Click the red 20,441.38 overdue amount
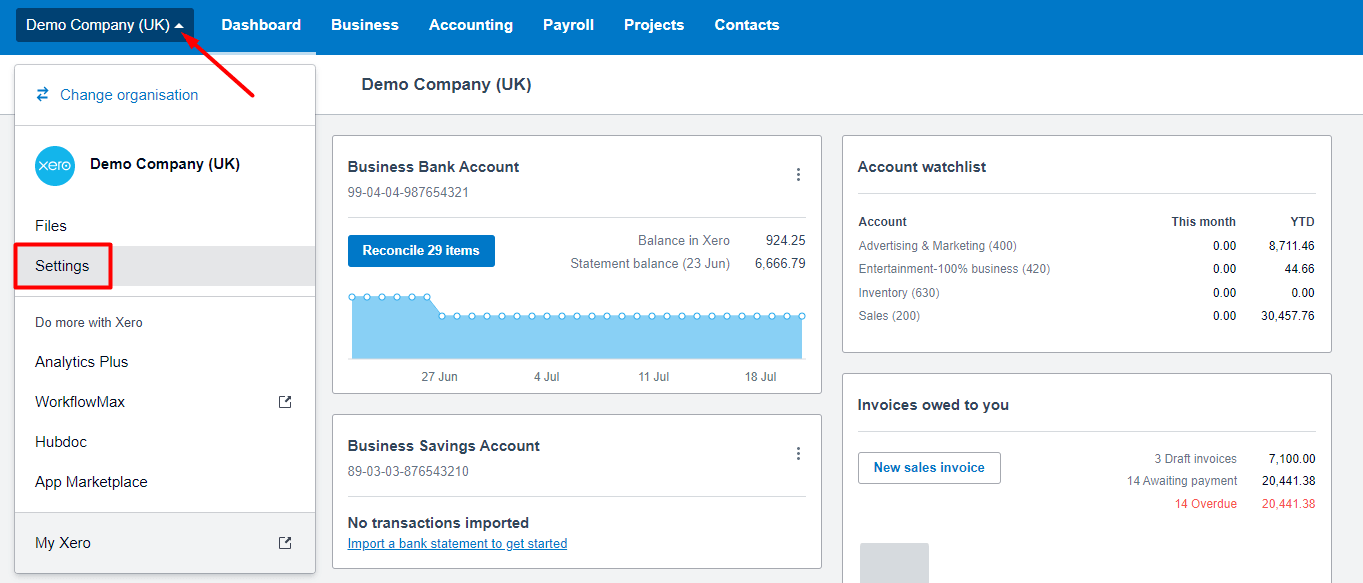Image resolution: width=1363 pixels, height=583 pixels. click(x=1288, y=504)
